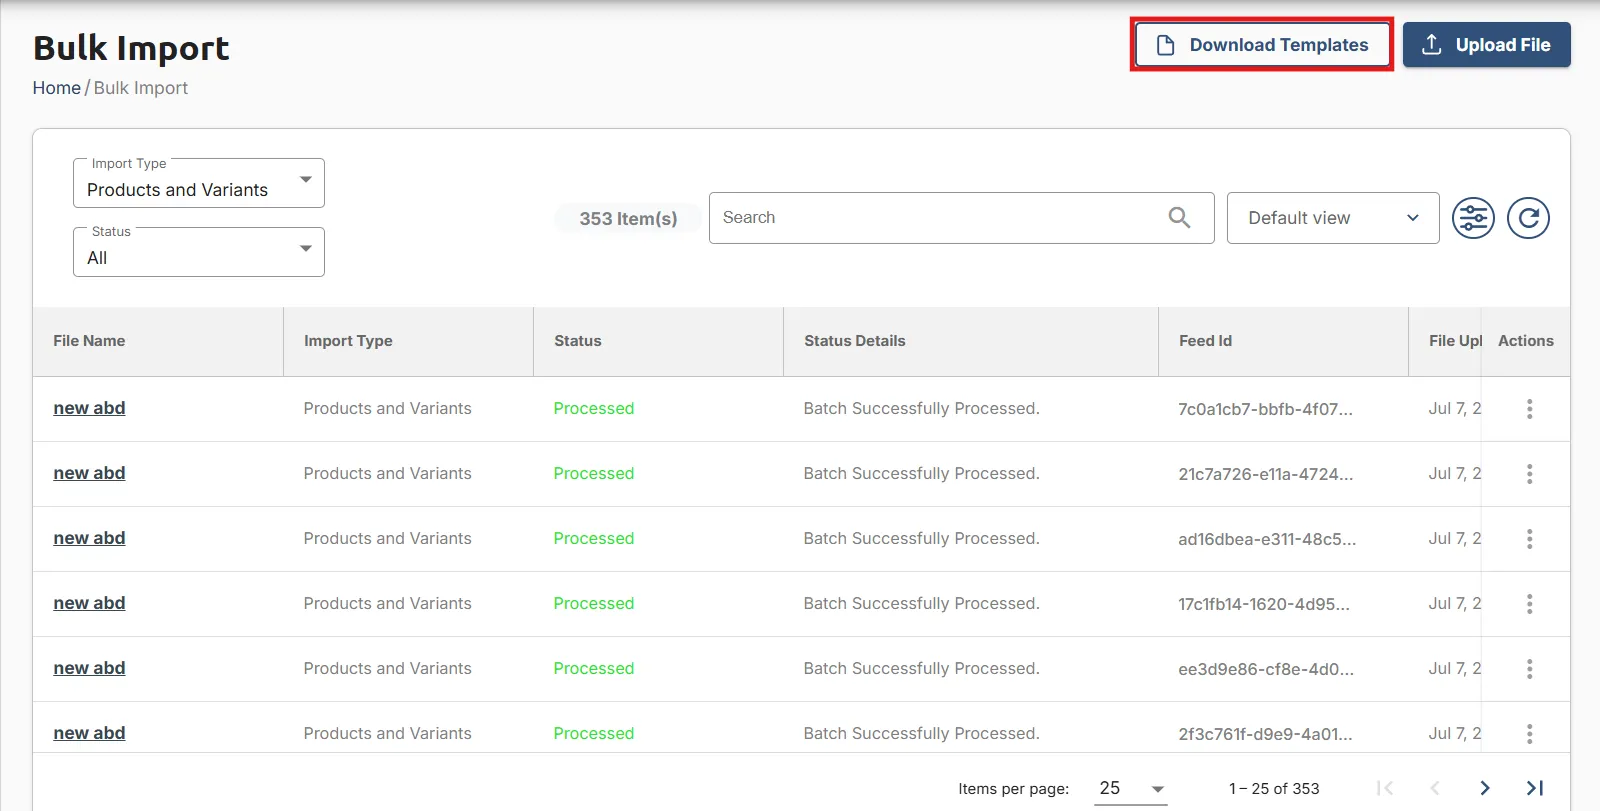Open the column filter settings icon
Image resolution: width=1600 pixels, height=811 pixels.
coord(1473,218)
